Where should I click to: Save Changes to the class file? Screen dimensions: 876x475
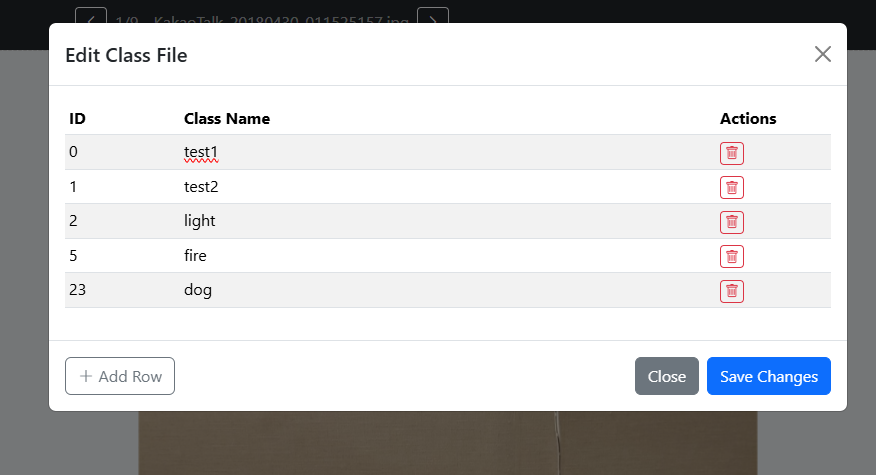tap(768, 376)
